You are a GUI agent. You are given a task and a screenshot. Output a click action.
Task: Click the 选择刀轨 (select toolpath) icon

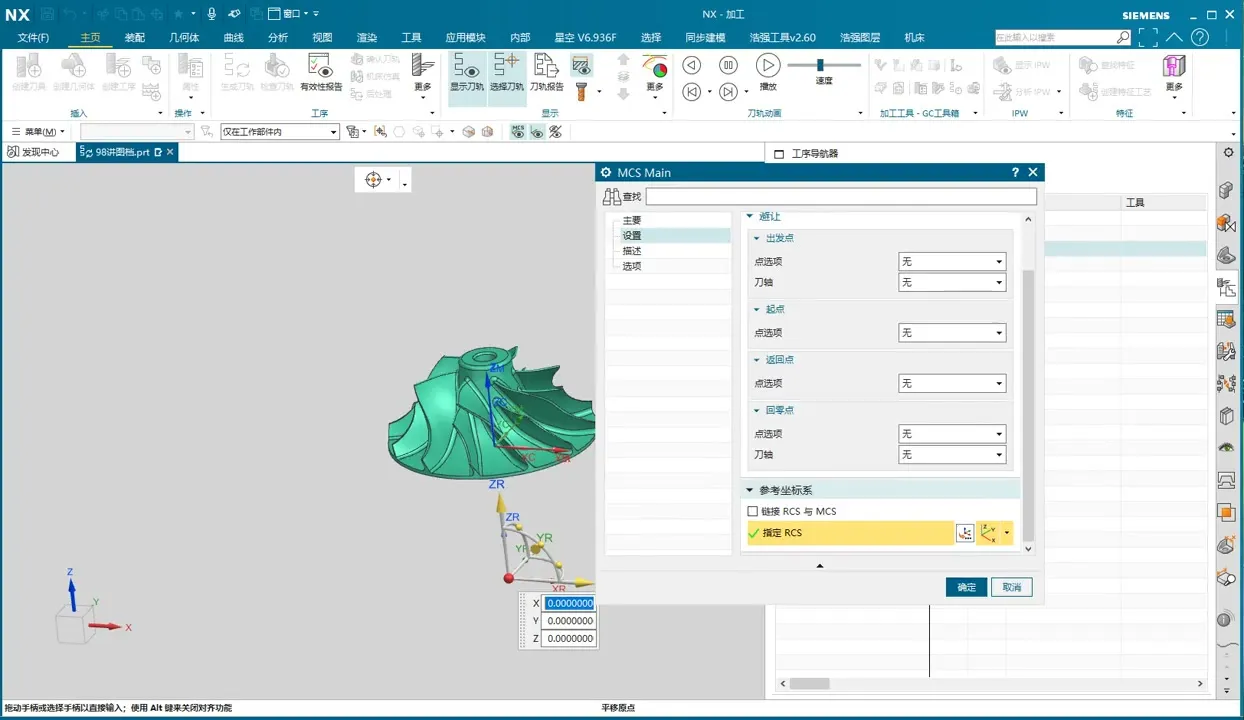tap(506, 72)
